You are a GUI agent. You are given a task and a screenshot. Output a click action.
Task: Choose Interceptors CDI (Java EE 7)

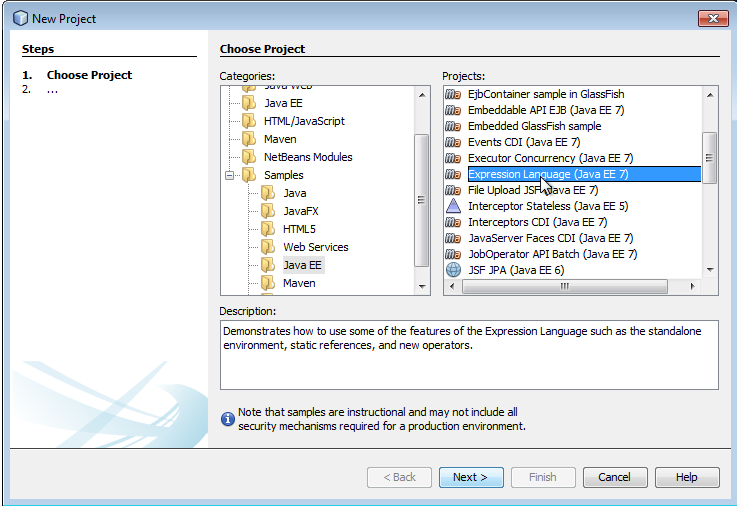537,222
